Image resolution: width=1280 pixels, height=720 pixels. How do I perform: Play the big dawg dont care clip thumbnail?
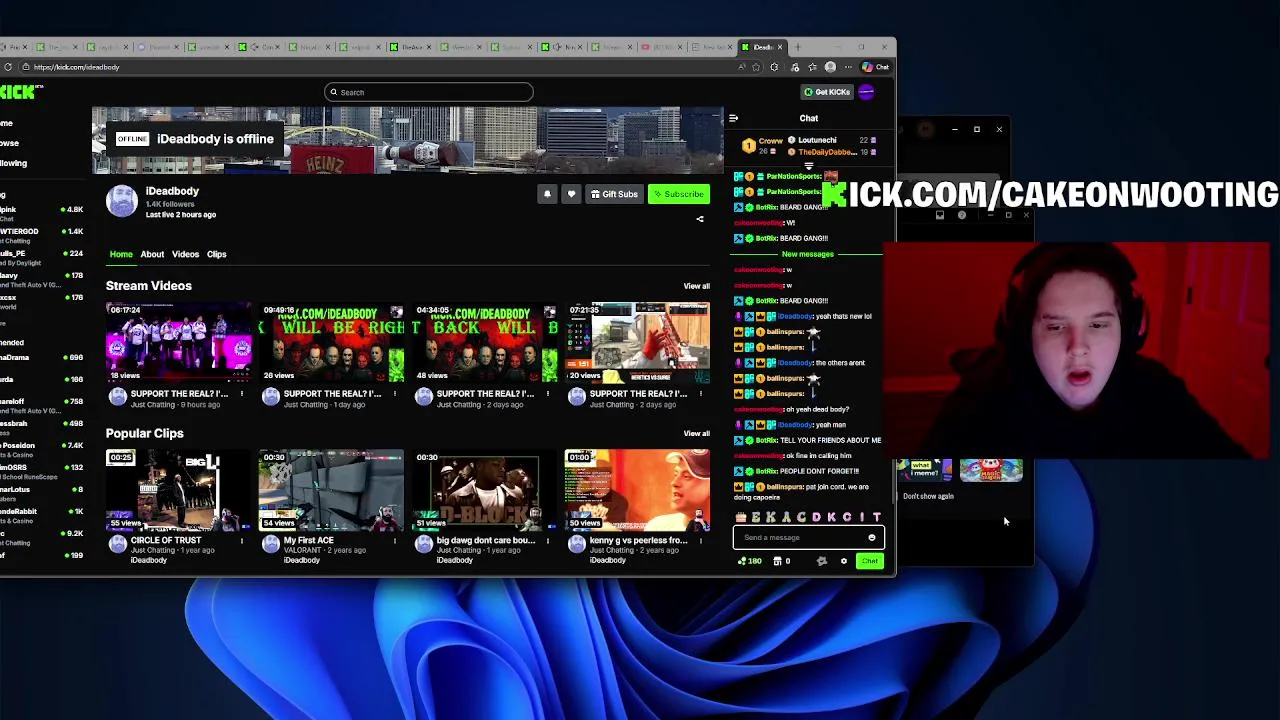tap(485, 490)
